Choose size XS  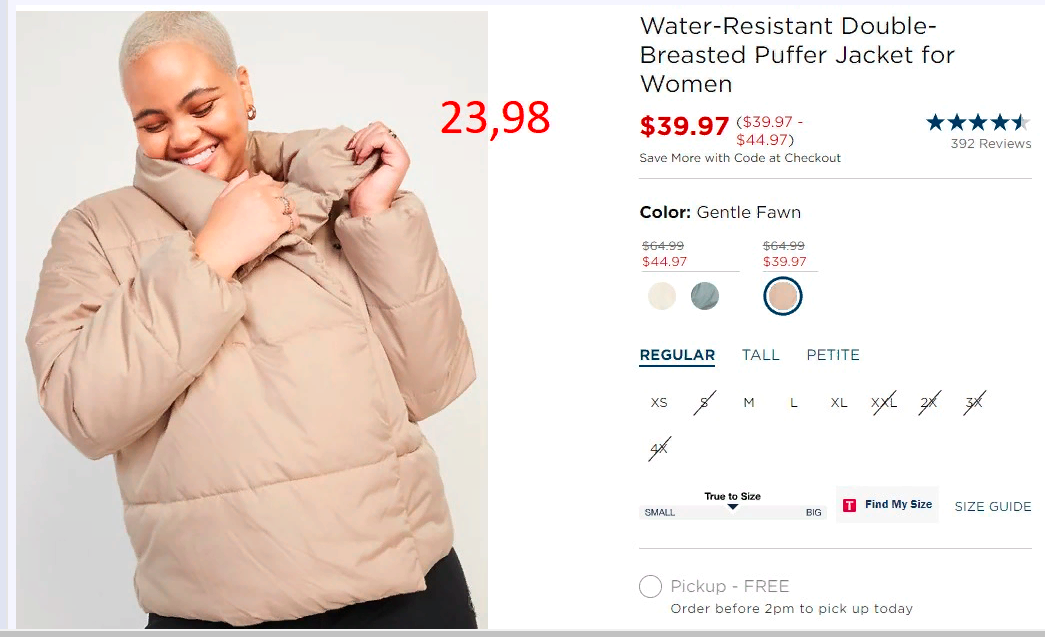(x=659, y=402)
